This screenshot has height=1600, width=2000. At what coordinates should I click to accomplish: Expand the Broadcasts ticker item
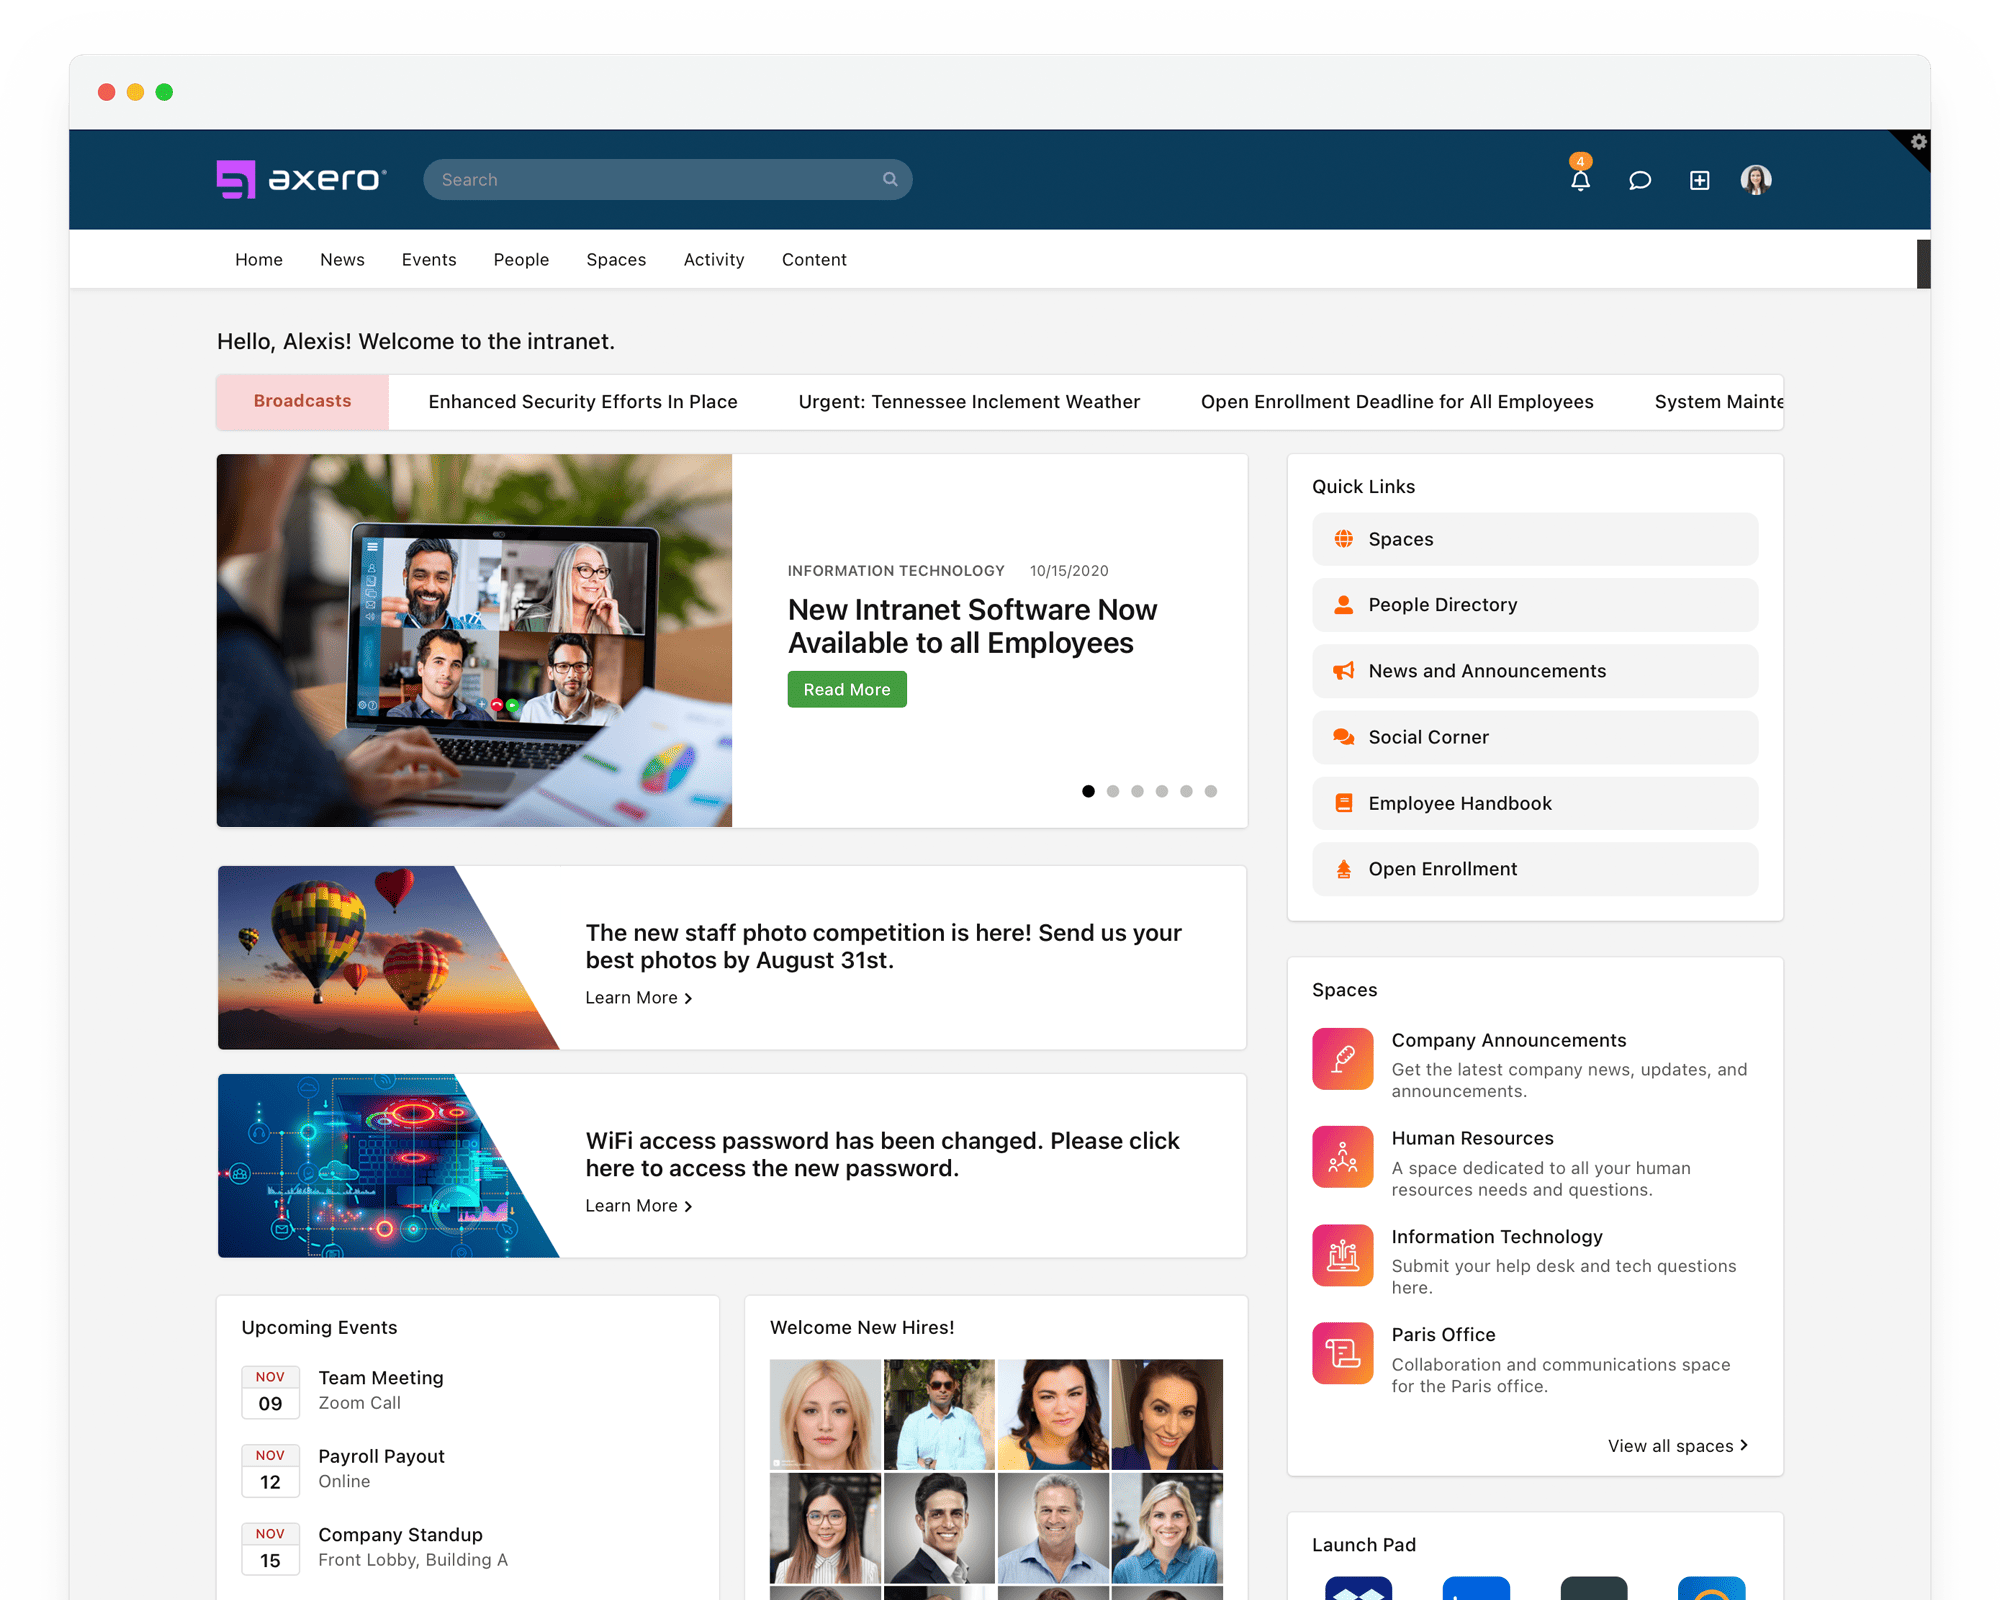[x=302, y=400]
